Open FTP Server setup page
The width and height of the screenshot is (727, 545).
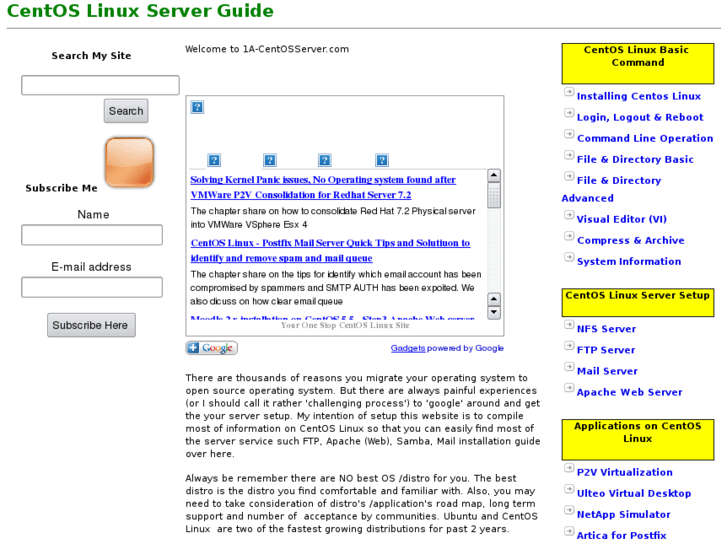point(606,350)
